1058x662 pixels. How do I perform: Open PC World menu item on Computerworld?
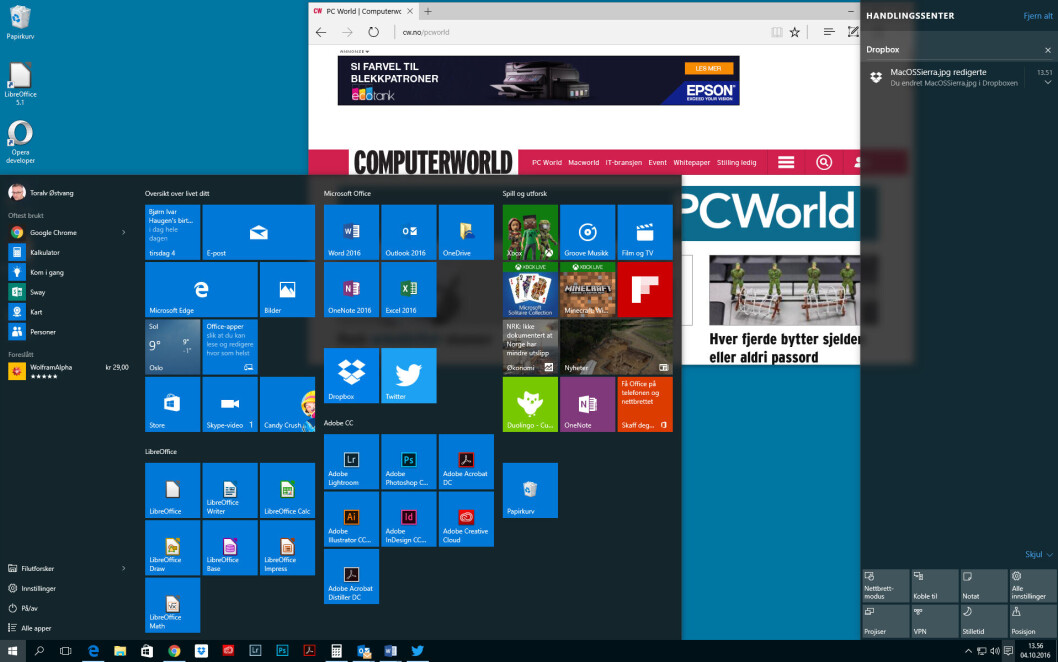tap(547, 163)
